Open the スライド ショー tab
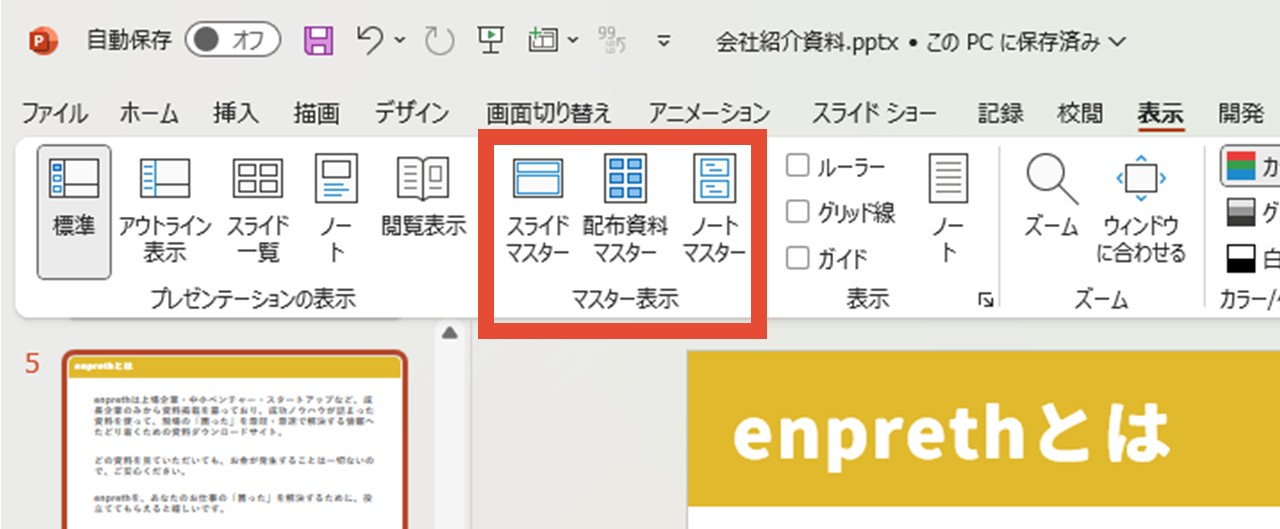Image resolution: width=1280 pixels, height=529 pixels. coord(874,113)
